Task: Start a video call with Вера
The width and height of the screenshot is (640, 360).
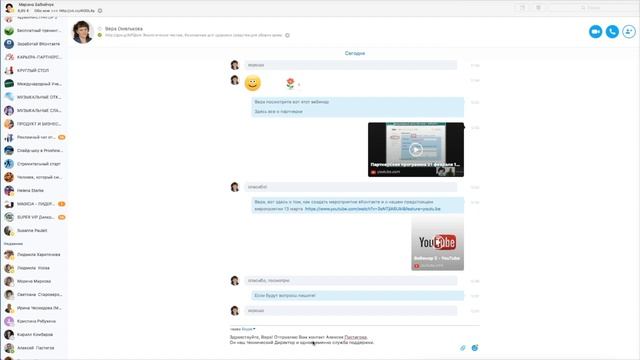Action: (596, 31)
